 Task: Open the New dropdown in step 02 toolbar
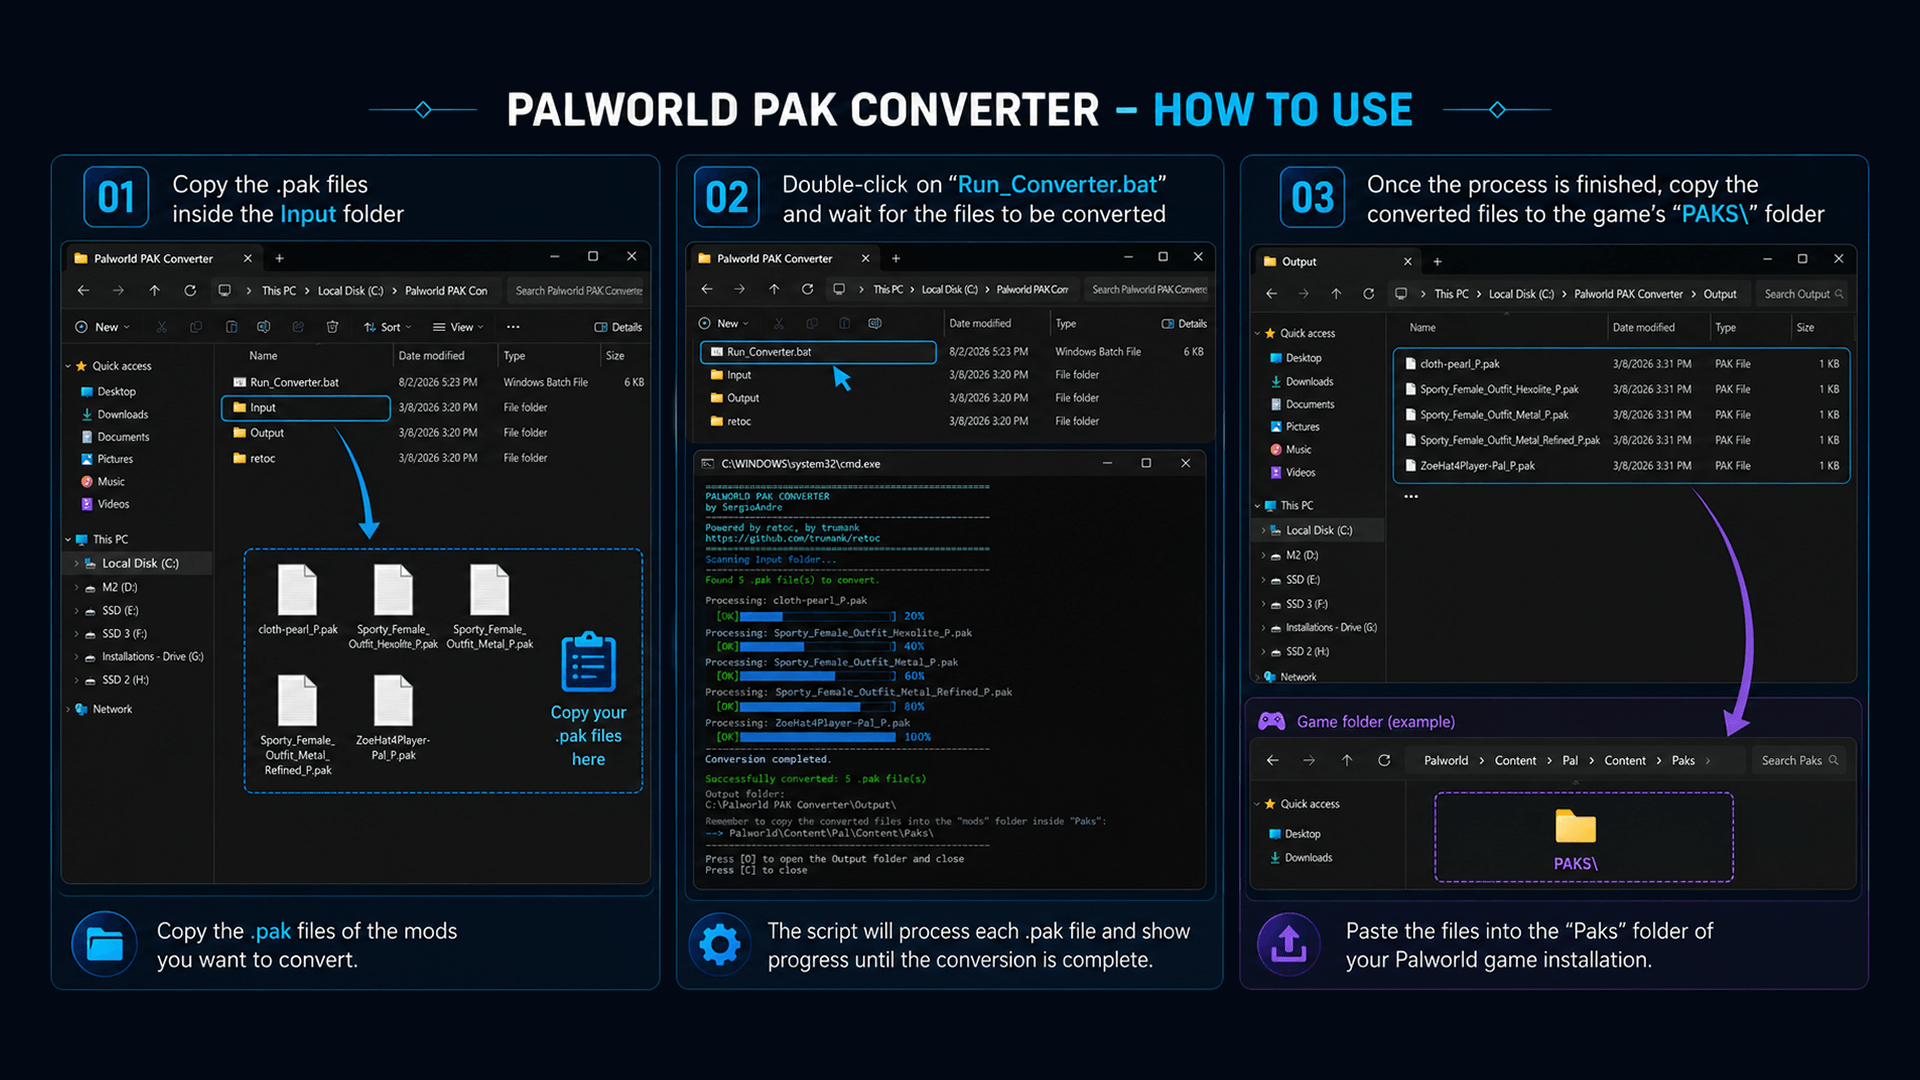[x=724, y=324]
